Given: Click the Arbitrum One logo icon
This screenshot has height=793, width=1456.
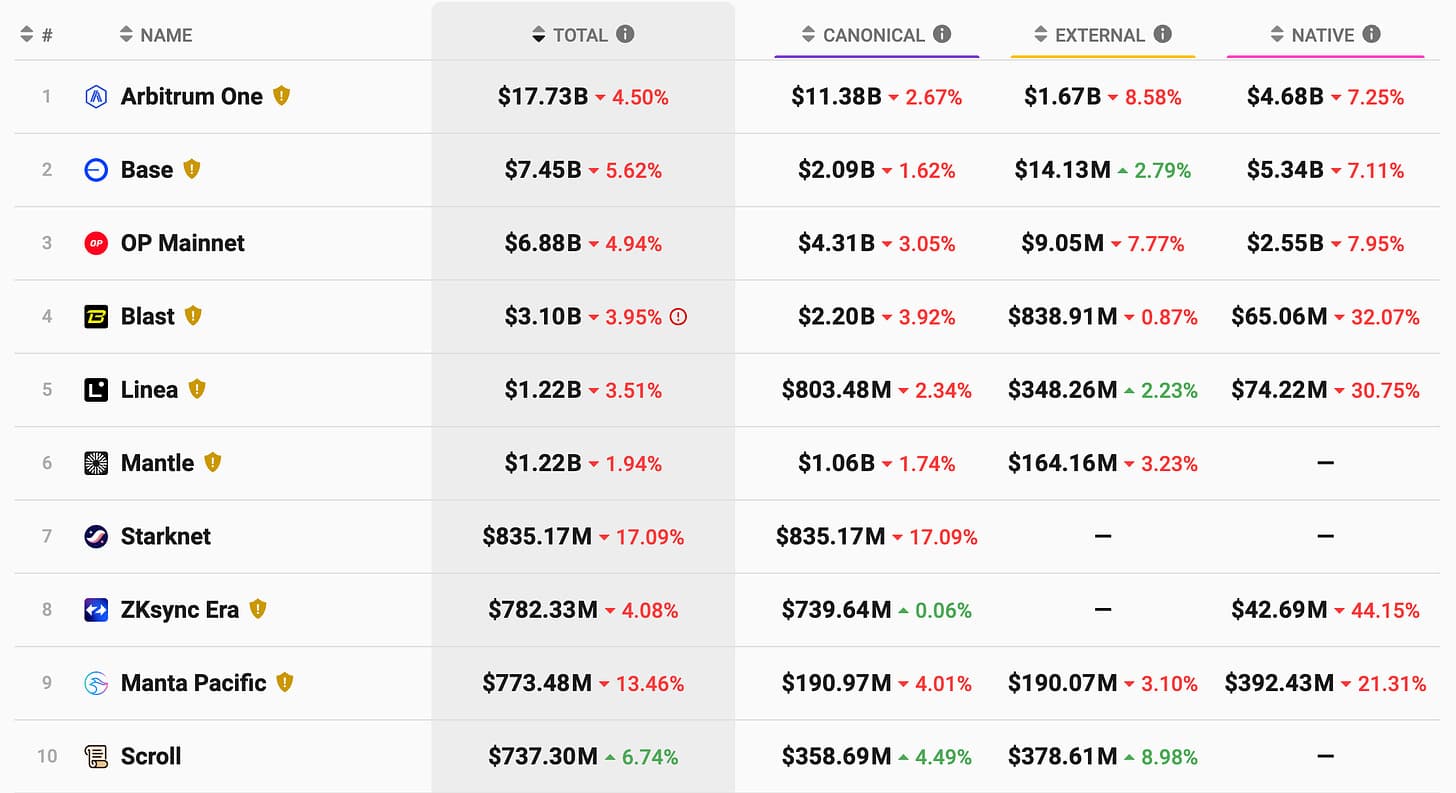Looking at the screenshot, I should [x=96, y=97].
